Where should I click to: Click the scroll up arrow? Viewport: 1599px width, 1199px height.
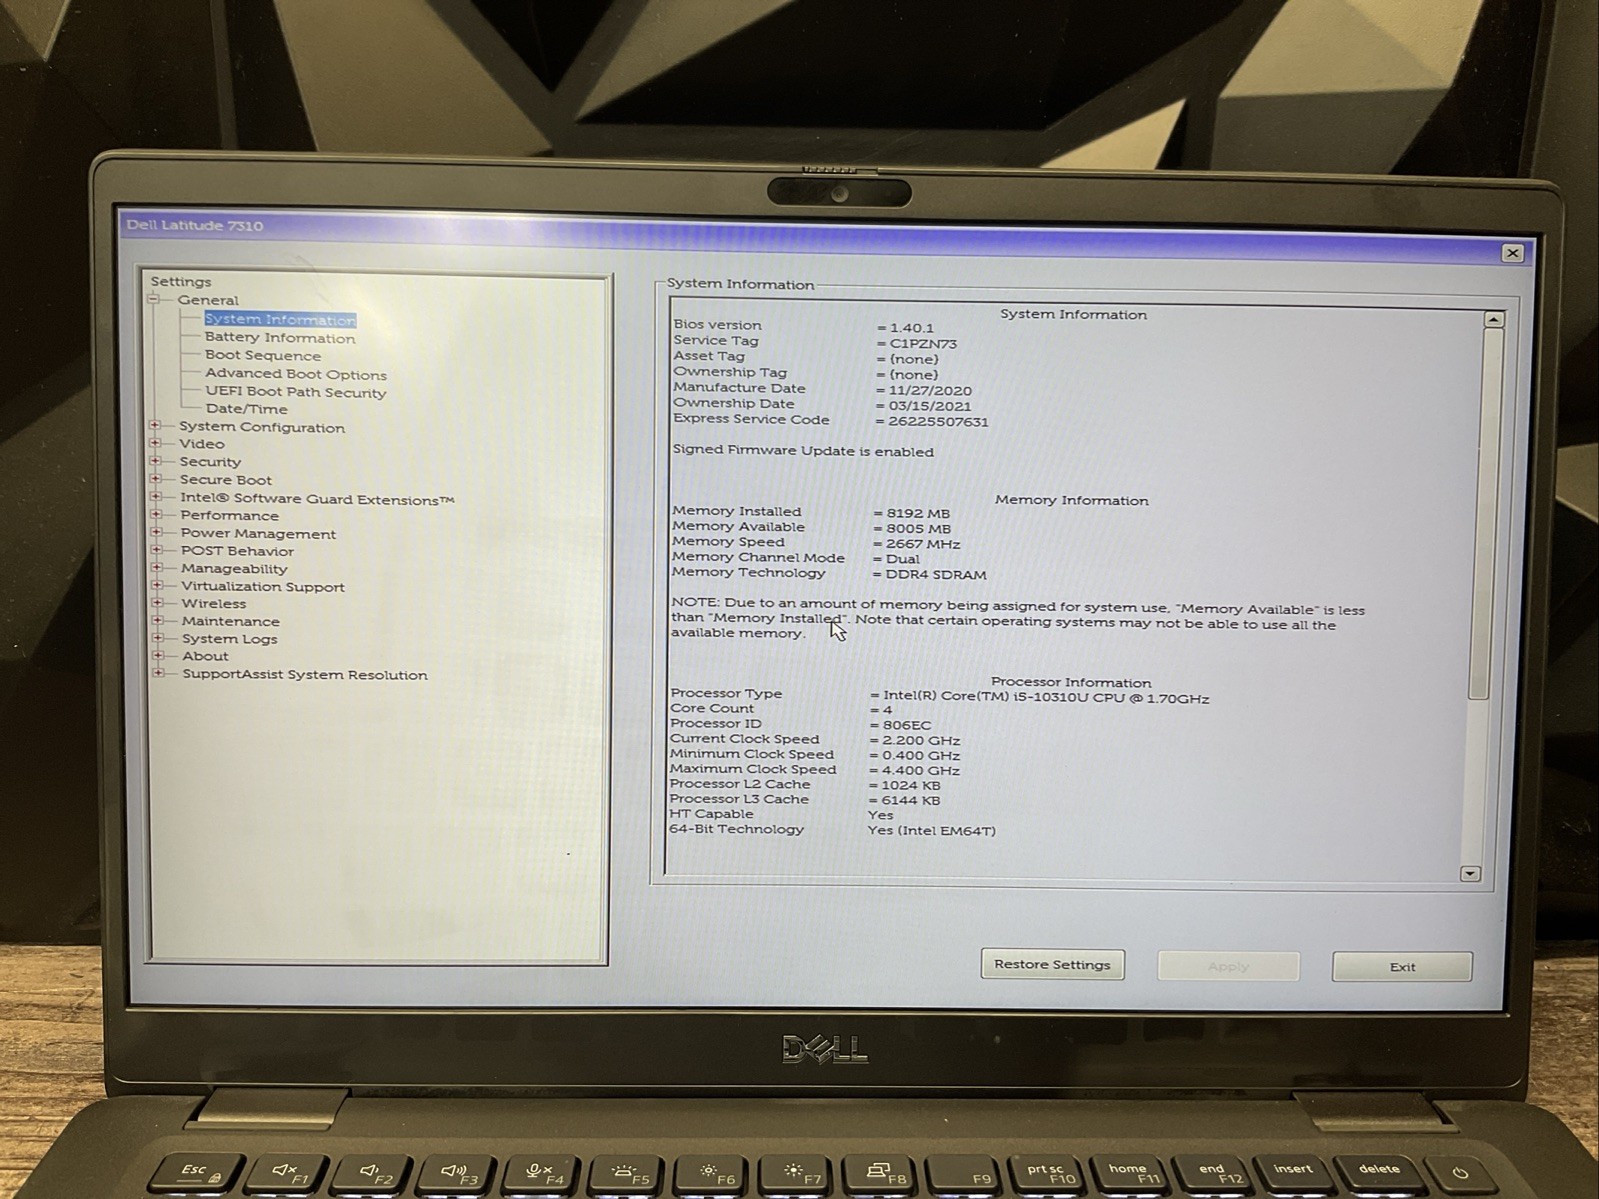[1493, 320]
